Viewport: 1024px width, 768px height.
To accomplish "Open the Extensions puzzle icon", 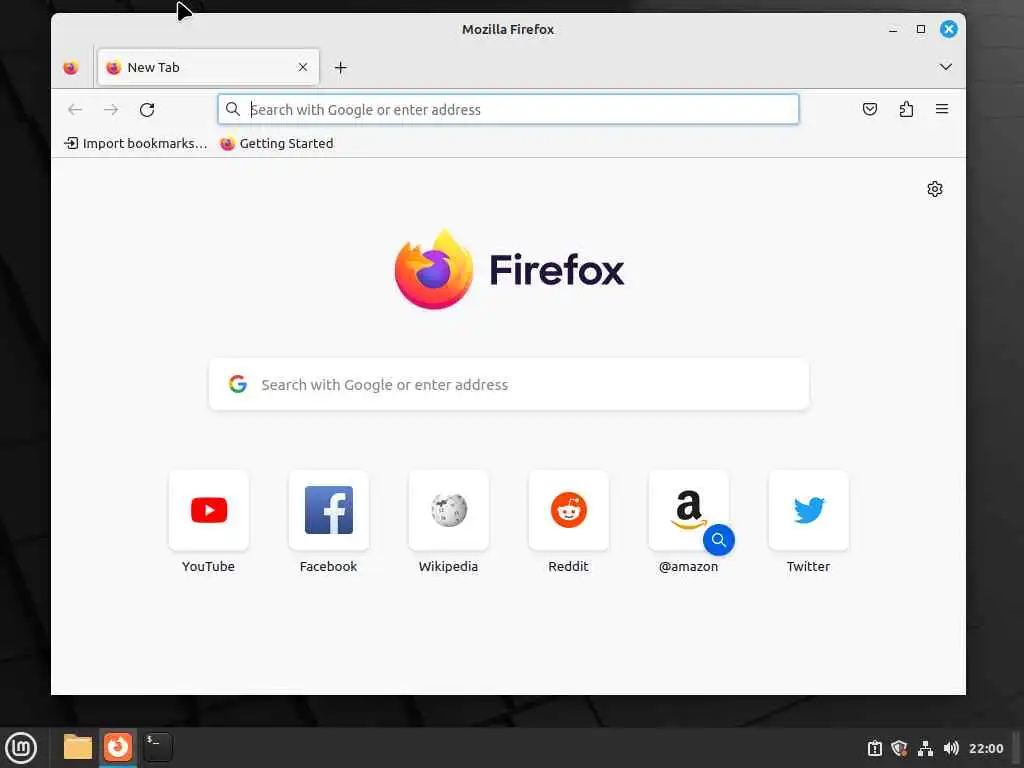I will point(906,109).
